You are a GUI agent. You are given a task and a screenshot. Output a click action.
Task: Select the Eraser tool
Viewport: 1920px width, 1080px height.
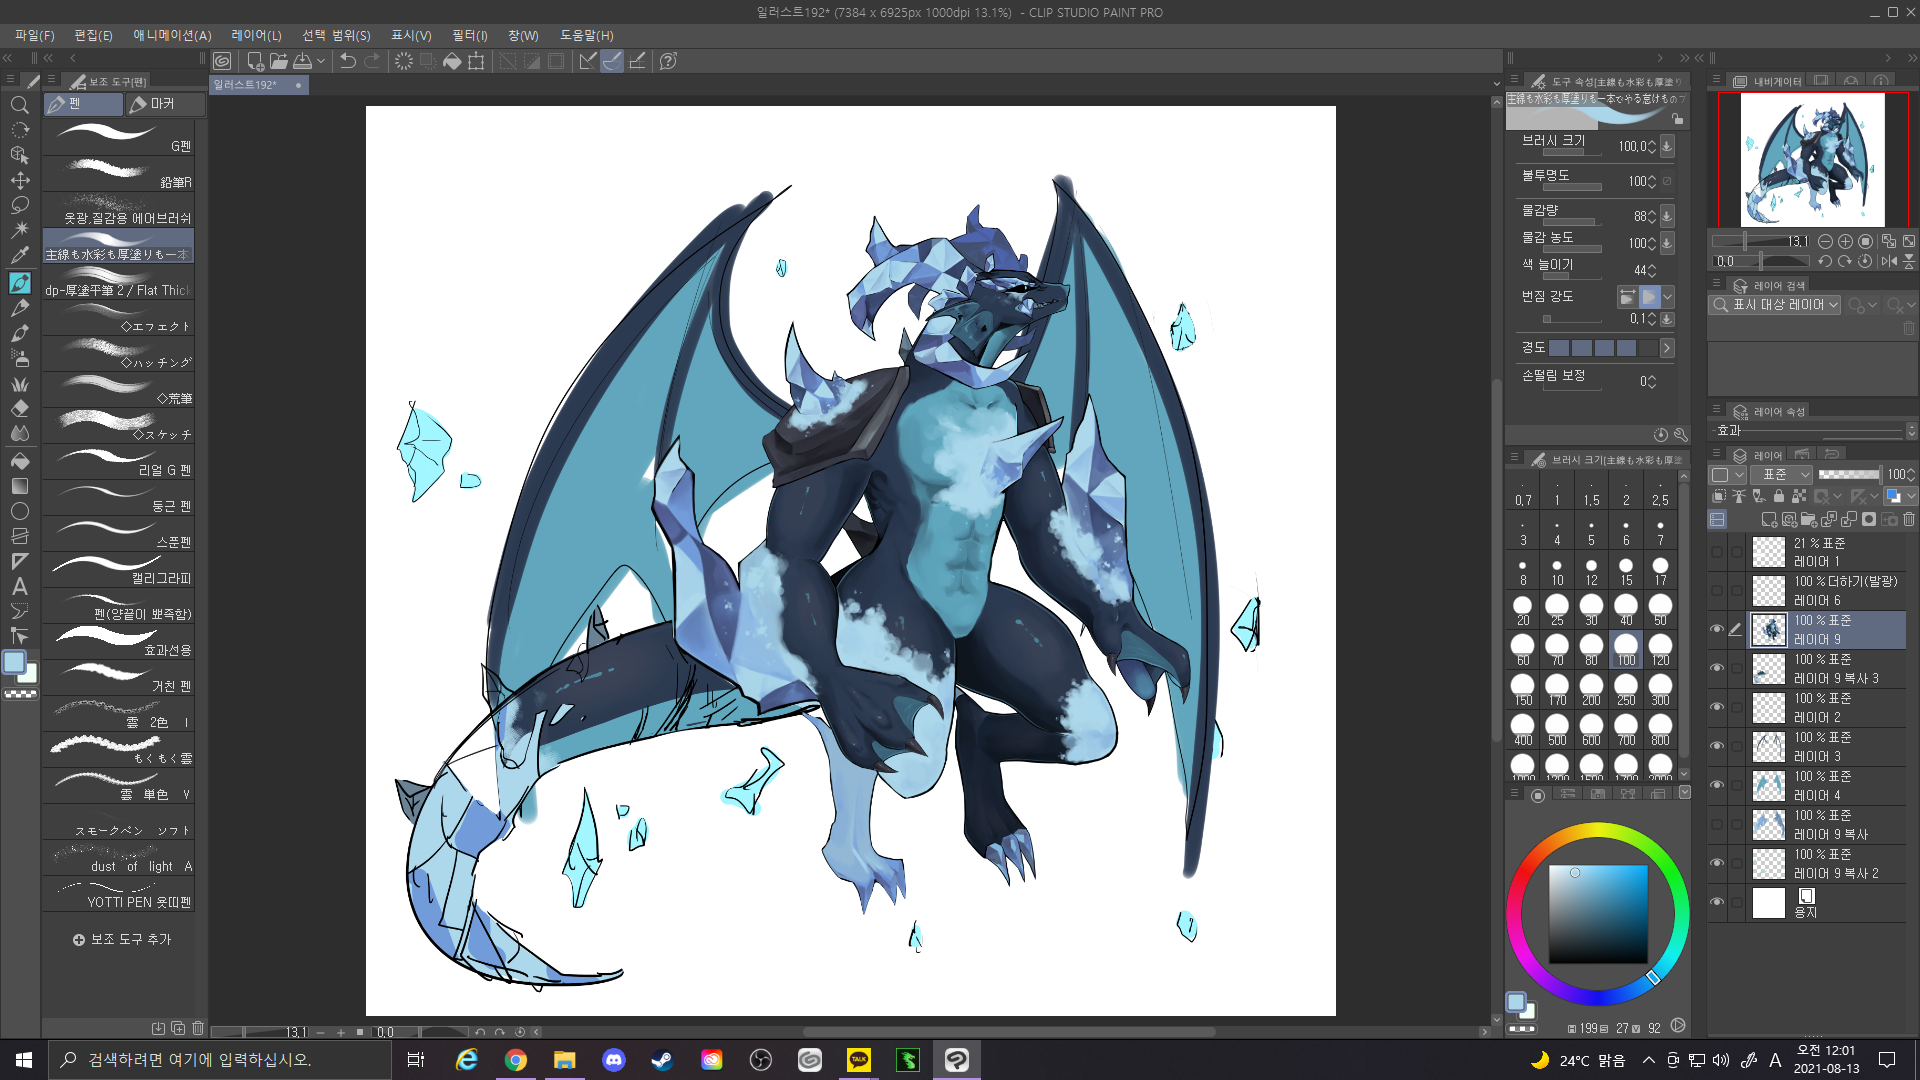coord(19,408)
